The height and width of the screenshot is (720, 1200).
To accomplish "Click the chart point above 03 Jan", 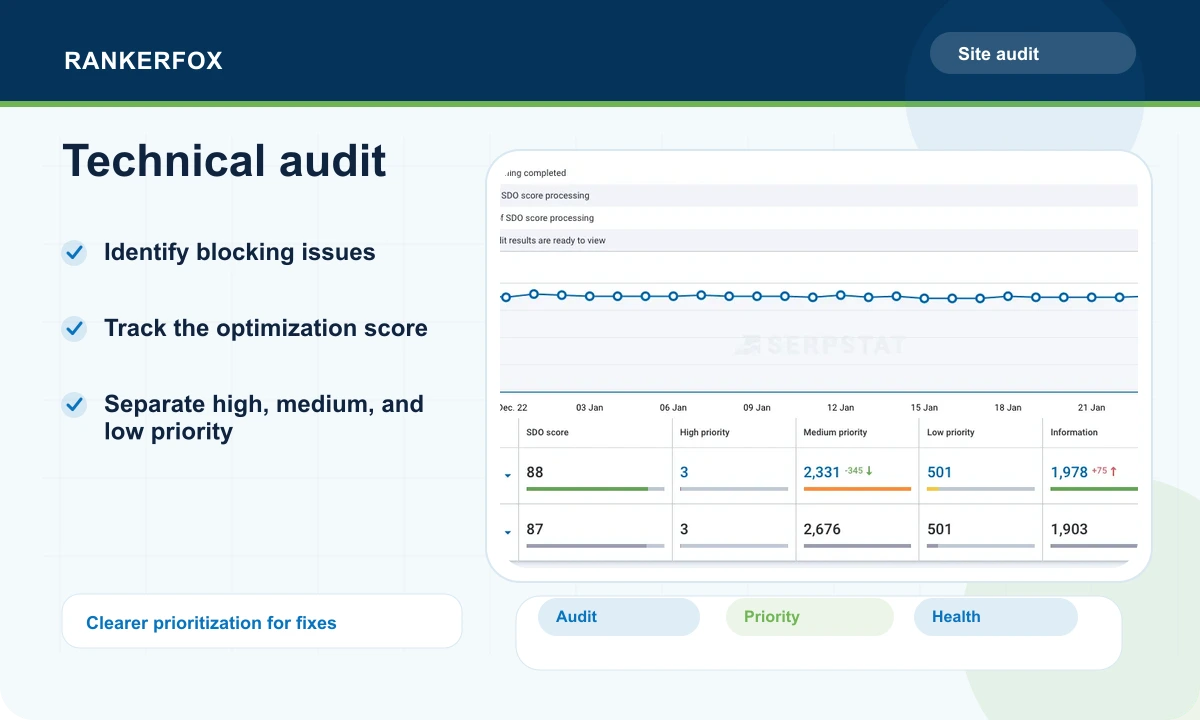I will (x=590, y=296).
